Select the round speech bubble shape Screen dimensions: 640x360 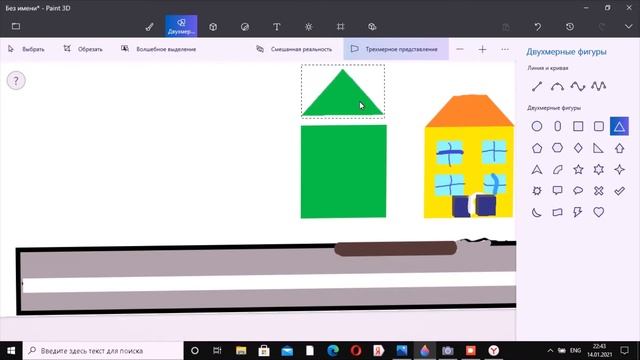pos(578,191)
